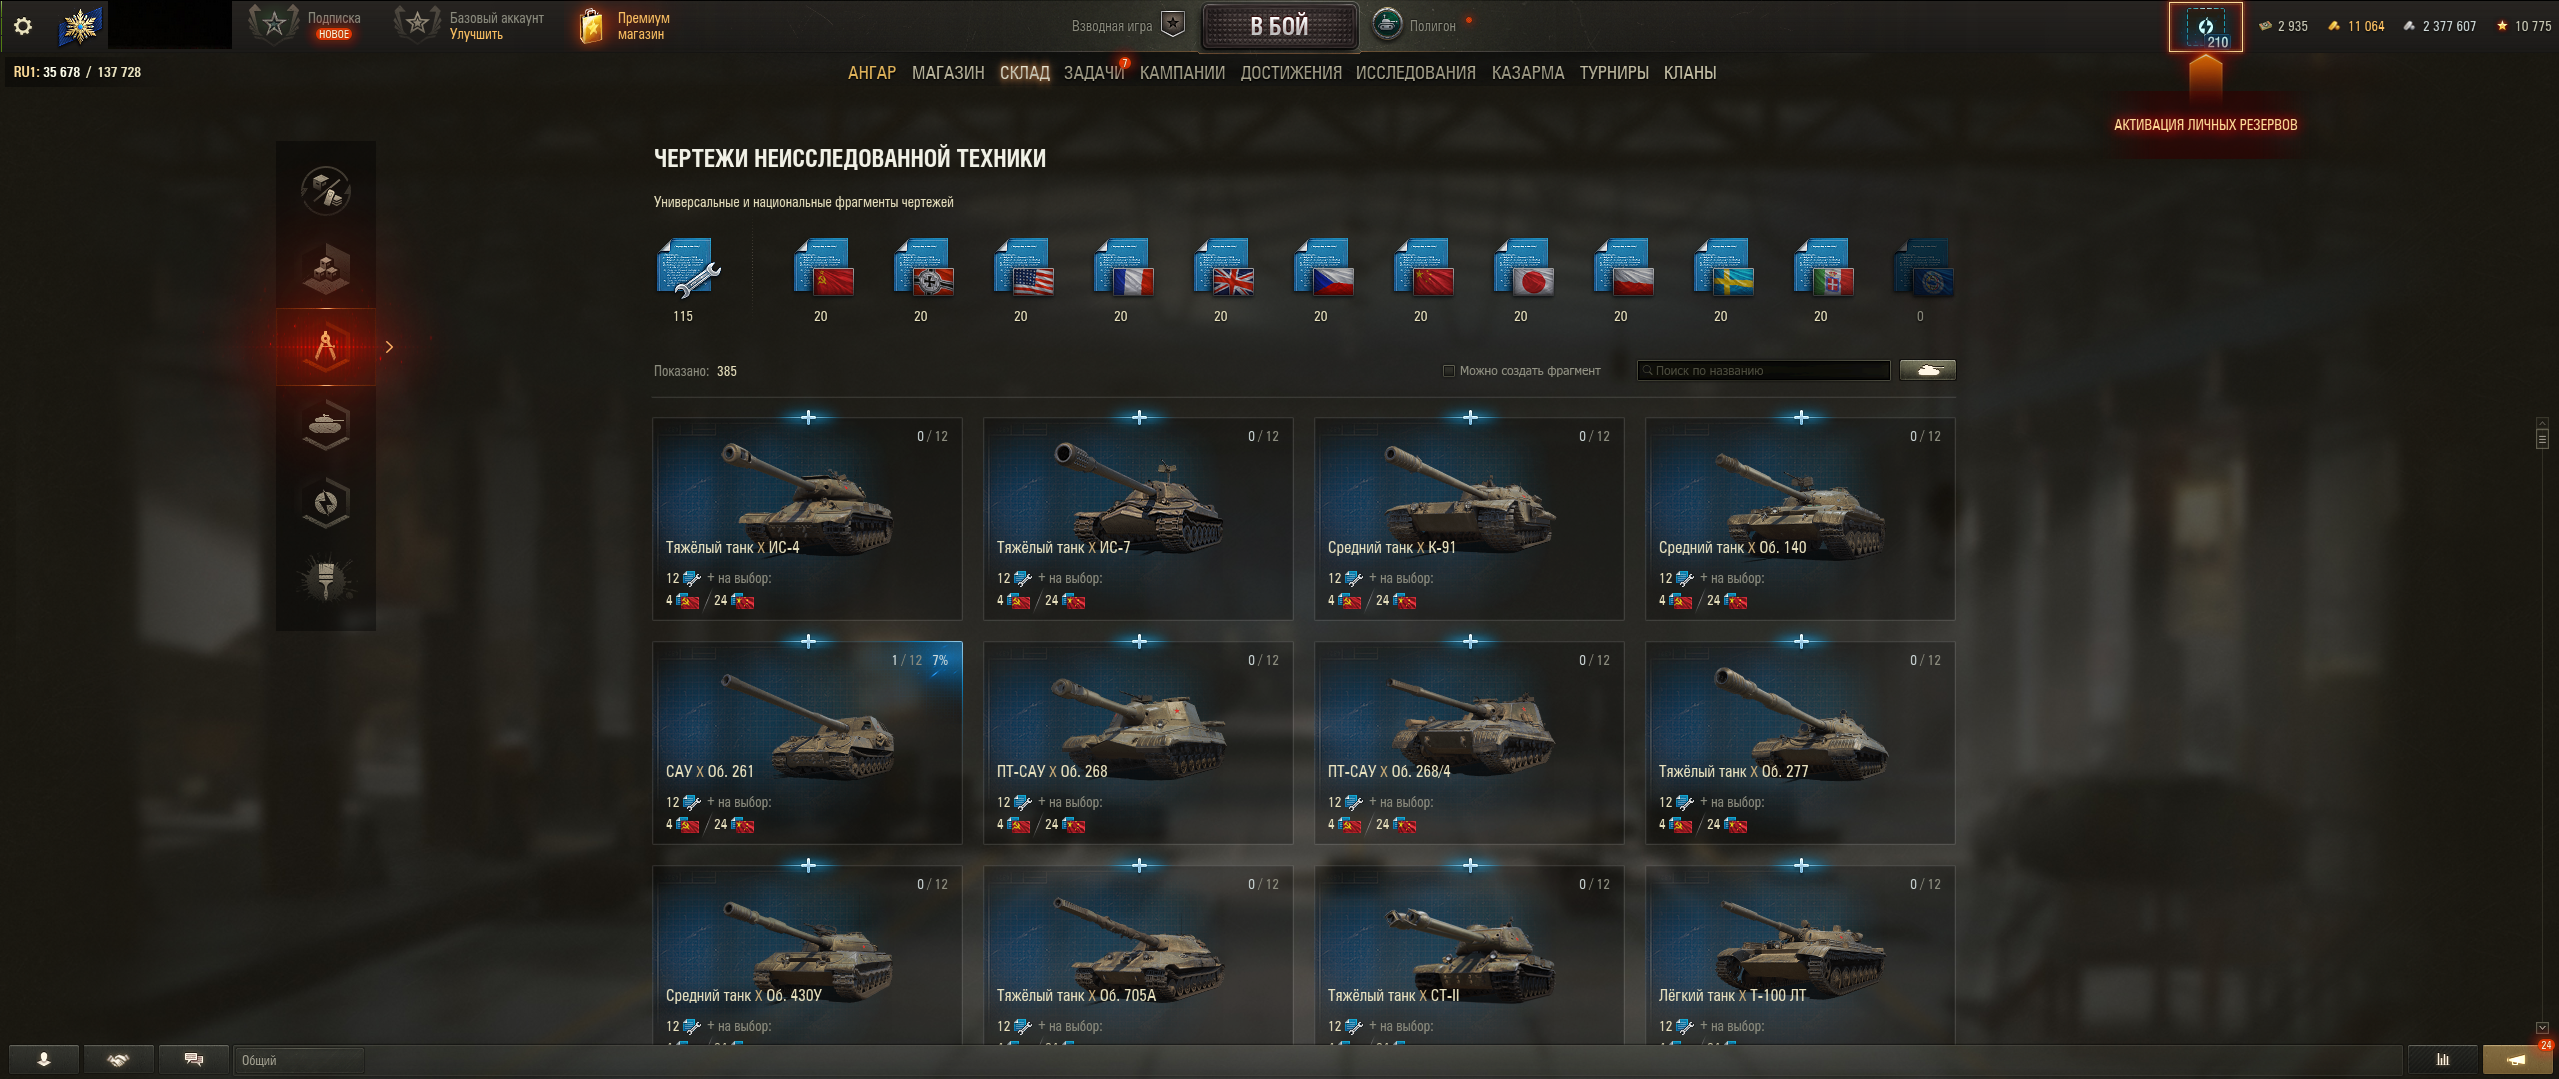Open the ИССЛЕДОВАНИЯ tab
This screenshot has height=1079, width=2559.
[1415, 73]
